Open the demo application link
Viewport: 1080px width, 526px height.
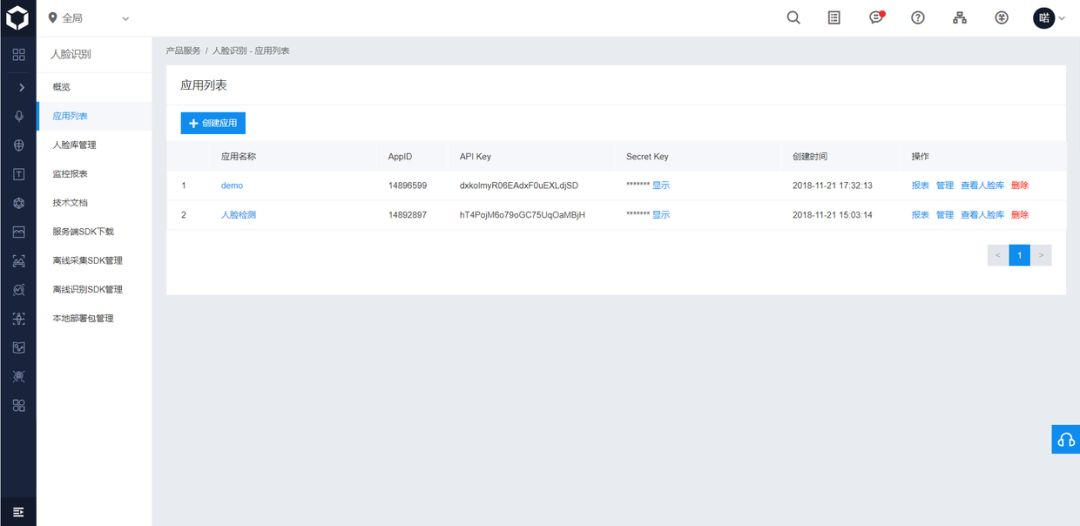(232, 186)
